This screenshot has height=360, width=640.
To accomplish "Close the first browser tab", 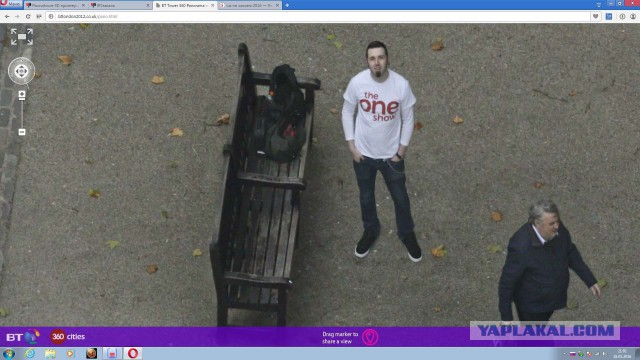I will [83, 5].
